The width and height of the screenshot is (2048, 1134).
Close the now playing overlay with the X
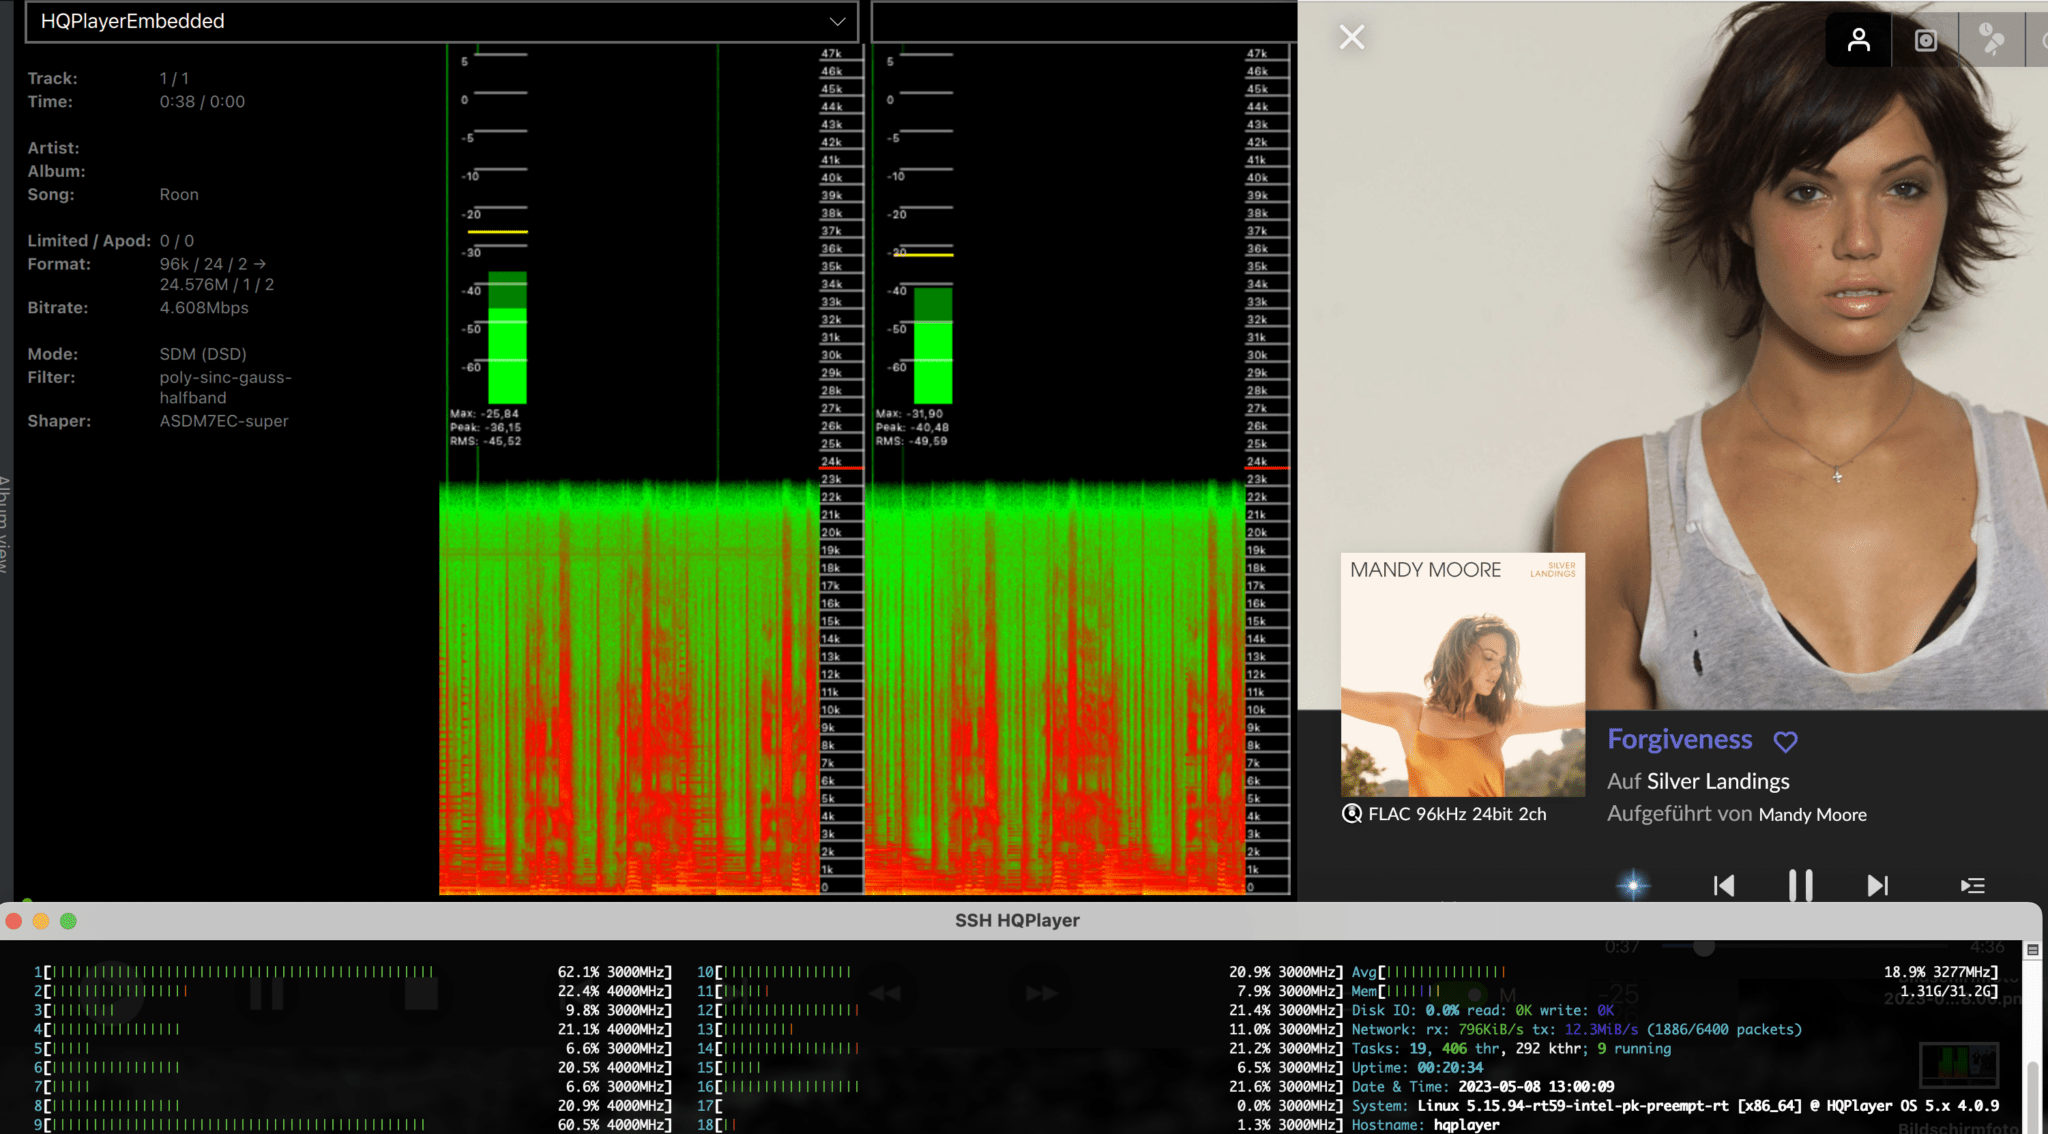(1351, 36)
